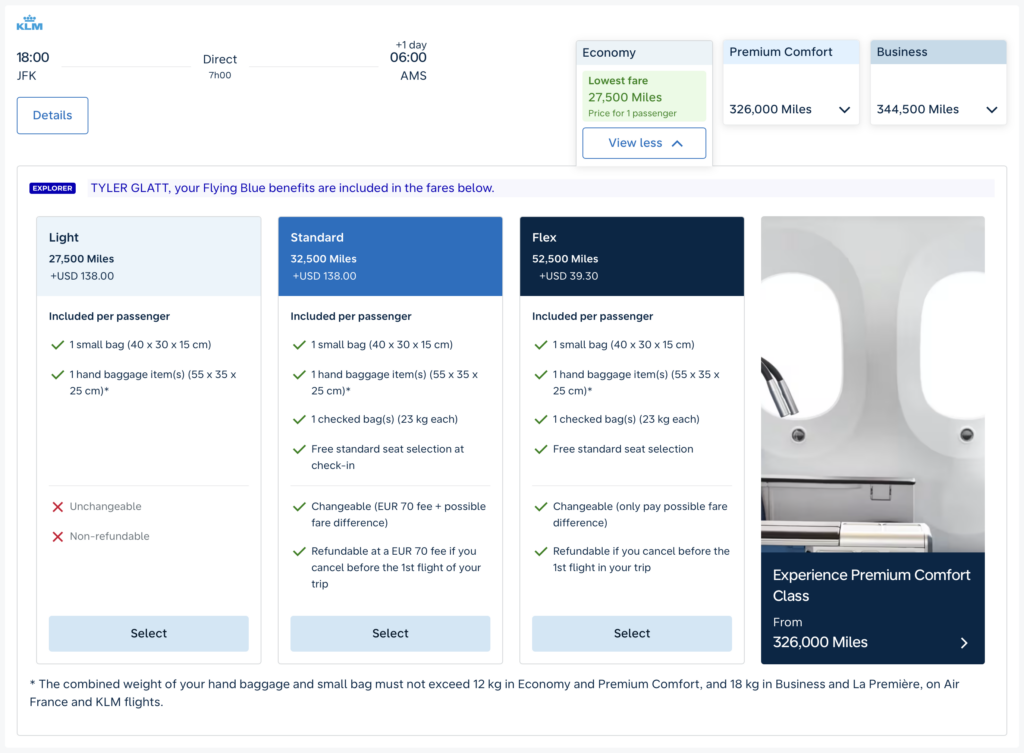Click the AMS airport code
Viewport: 1024px width, 753px height.
[413, 76]
